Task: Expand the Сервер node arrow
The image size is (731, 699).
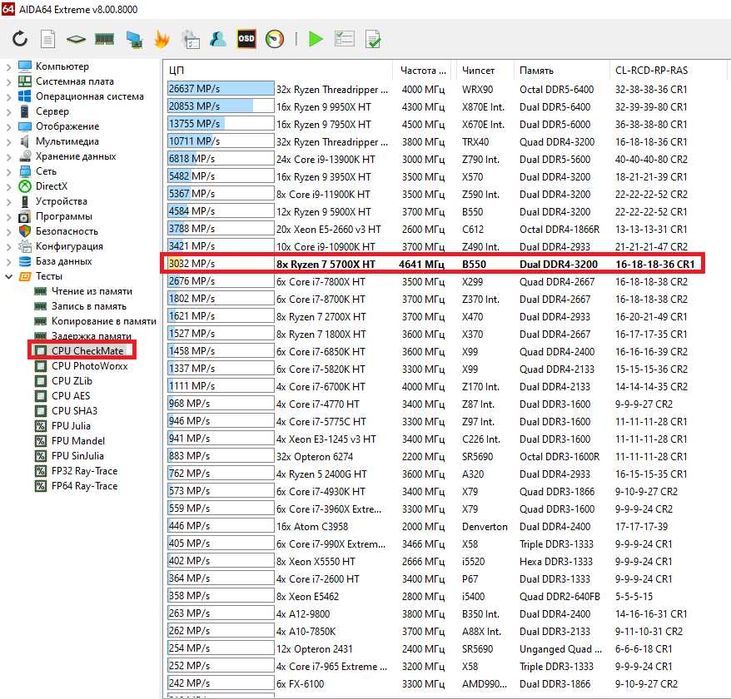Action: click(8, 111)
